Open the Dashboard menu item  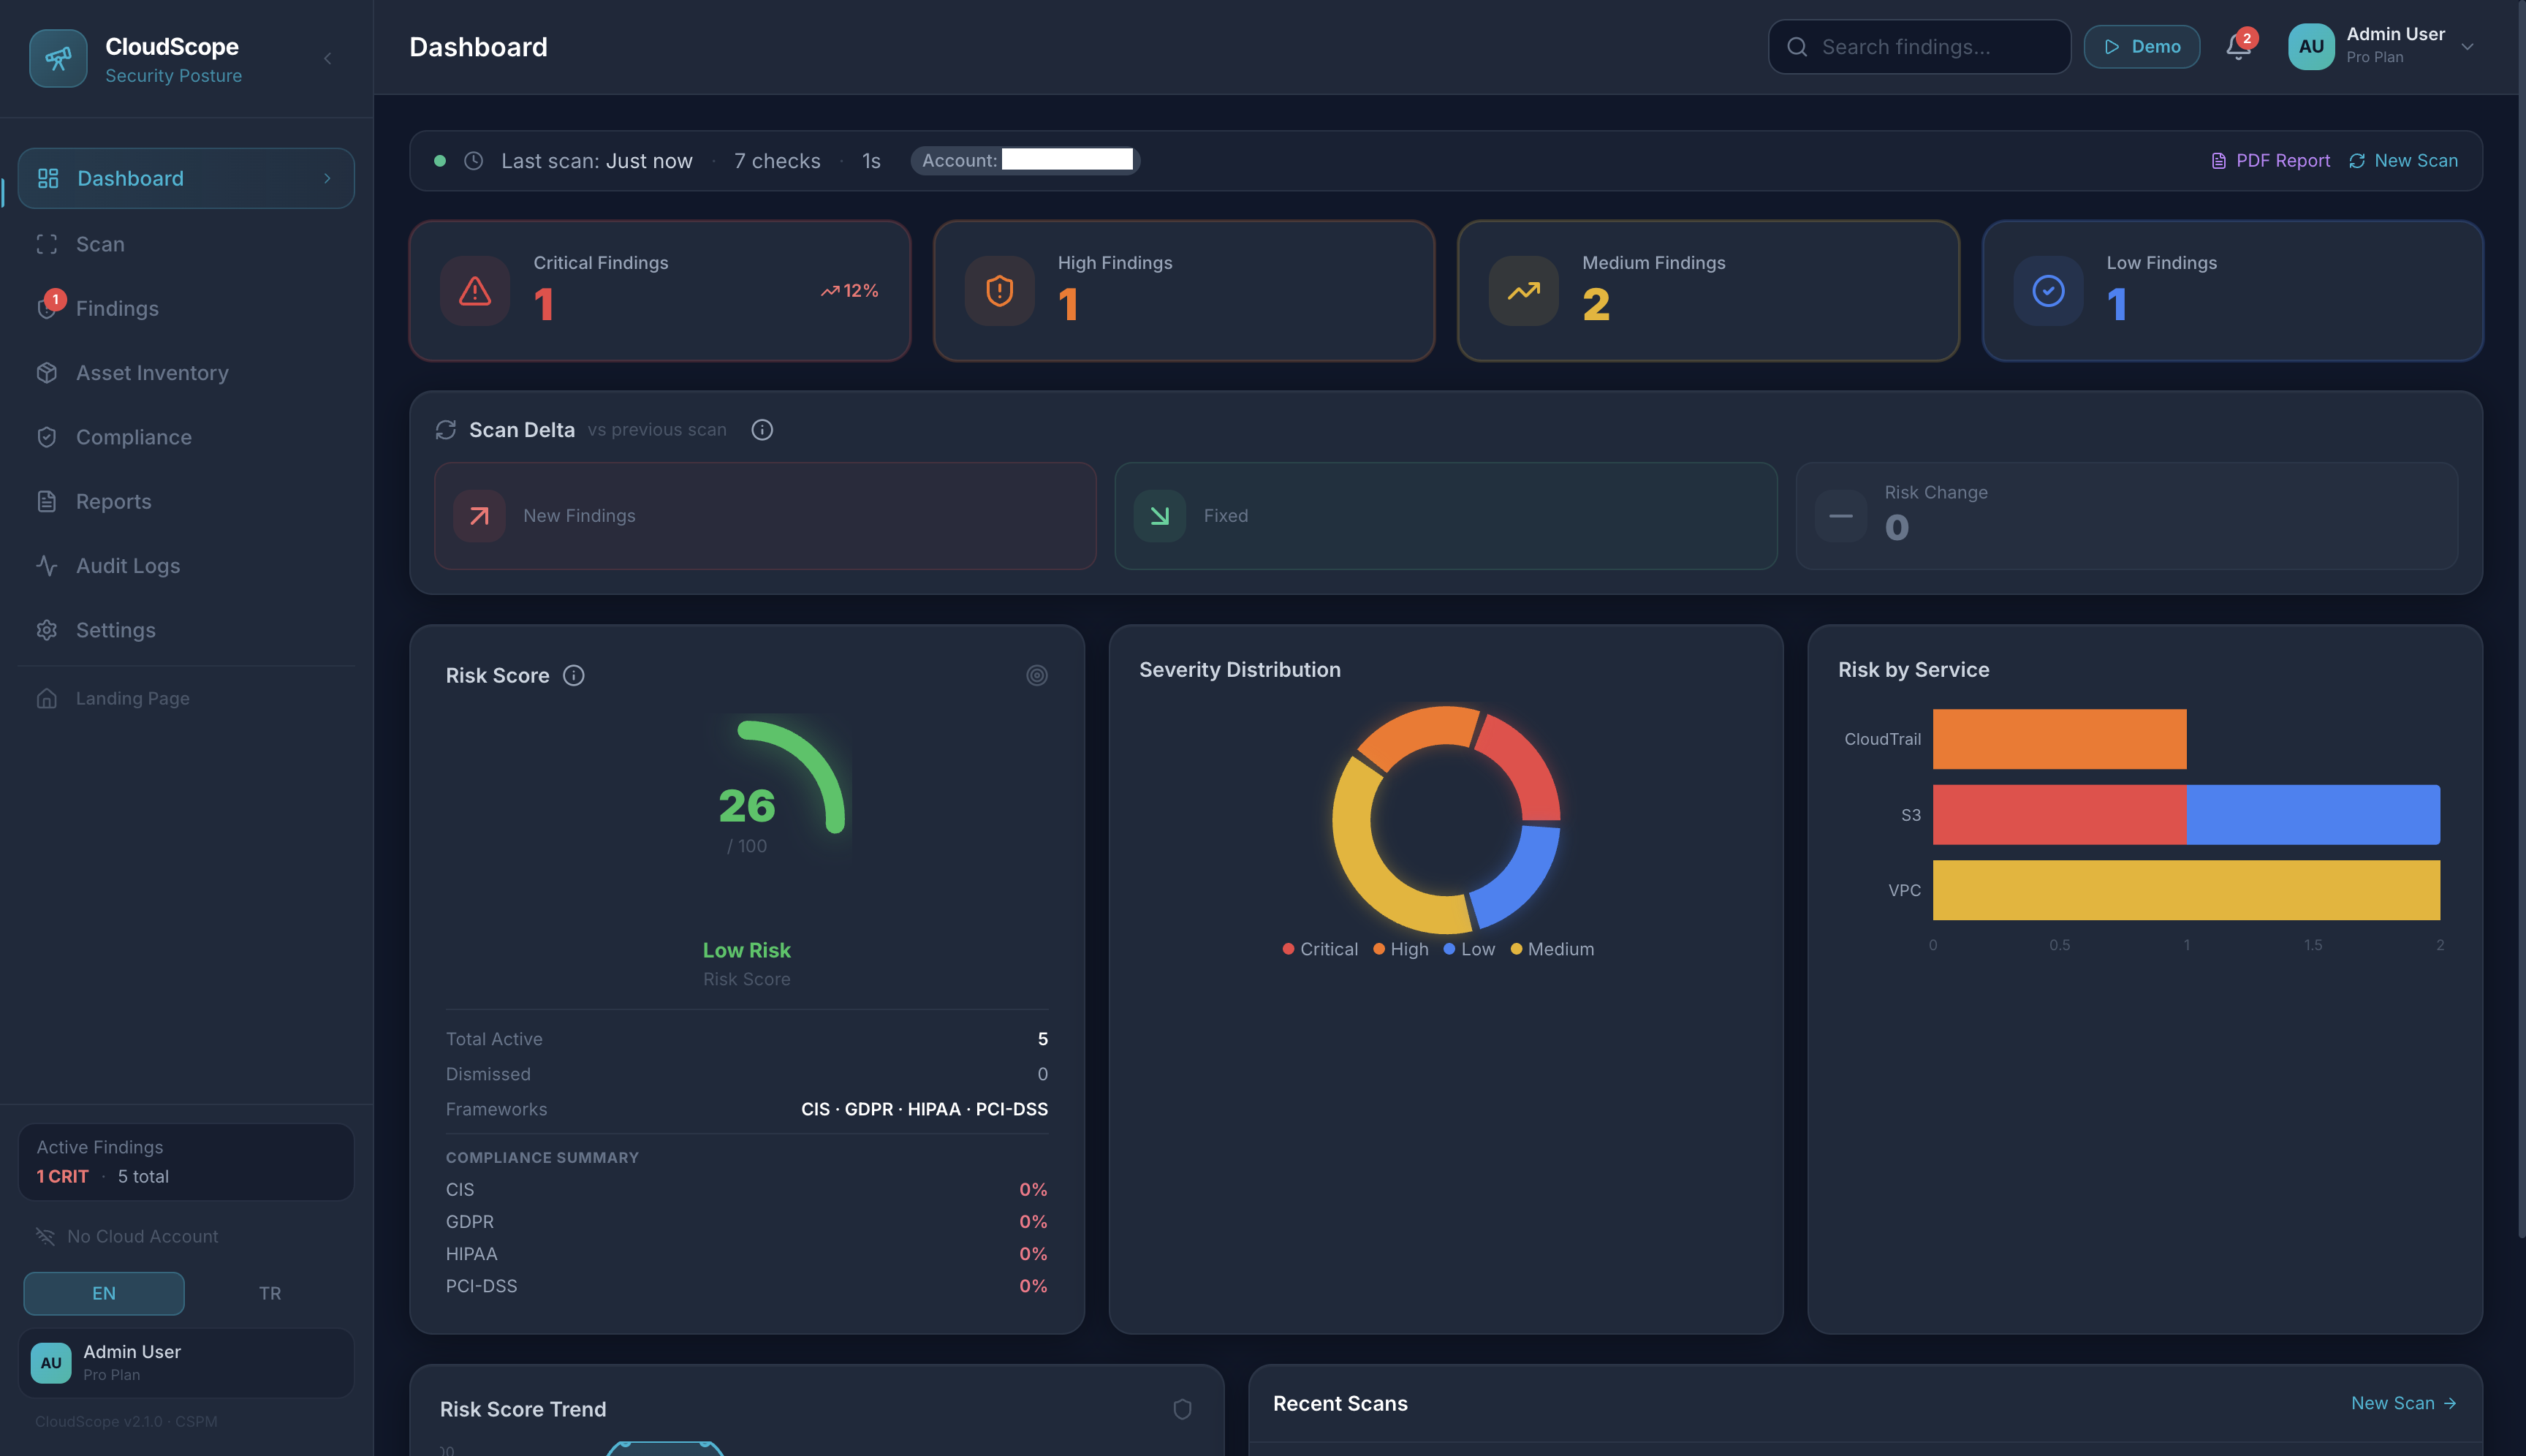coord(186,178)
